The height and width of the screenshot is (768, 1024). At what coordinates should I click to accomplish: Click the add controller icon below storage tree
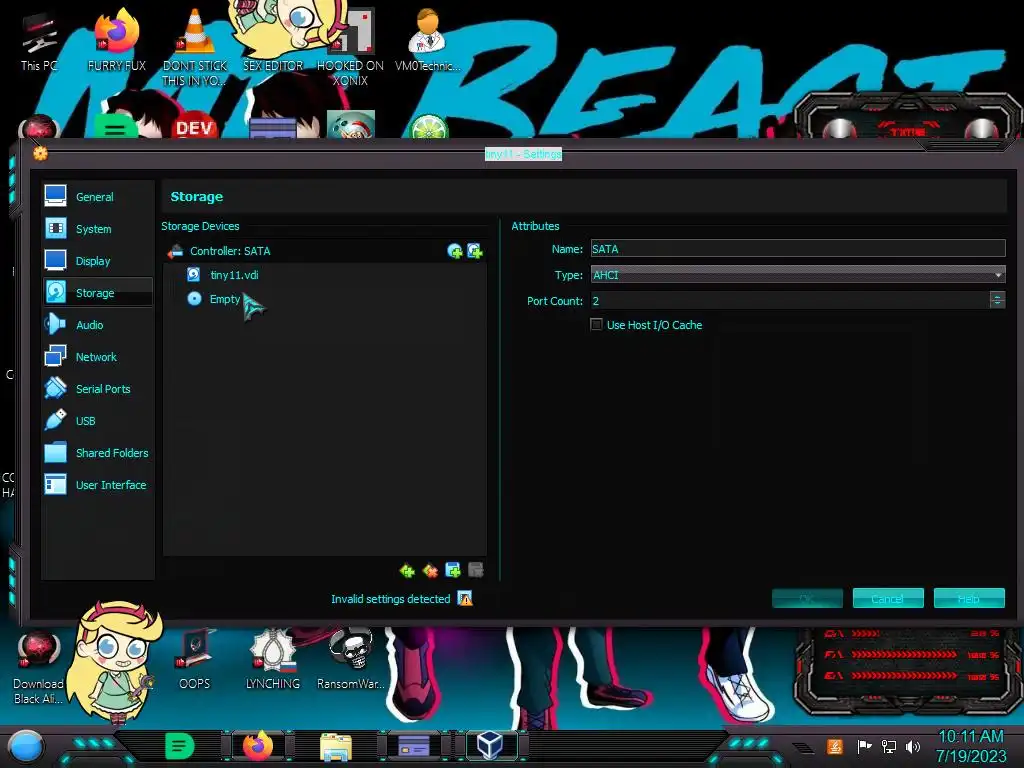[407, 571]
